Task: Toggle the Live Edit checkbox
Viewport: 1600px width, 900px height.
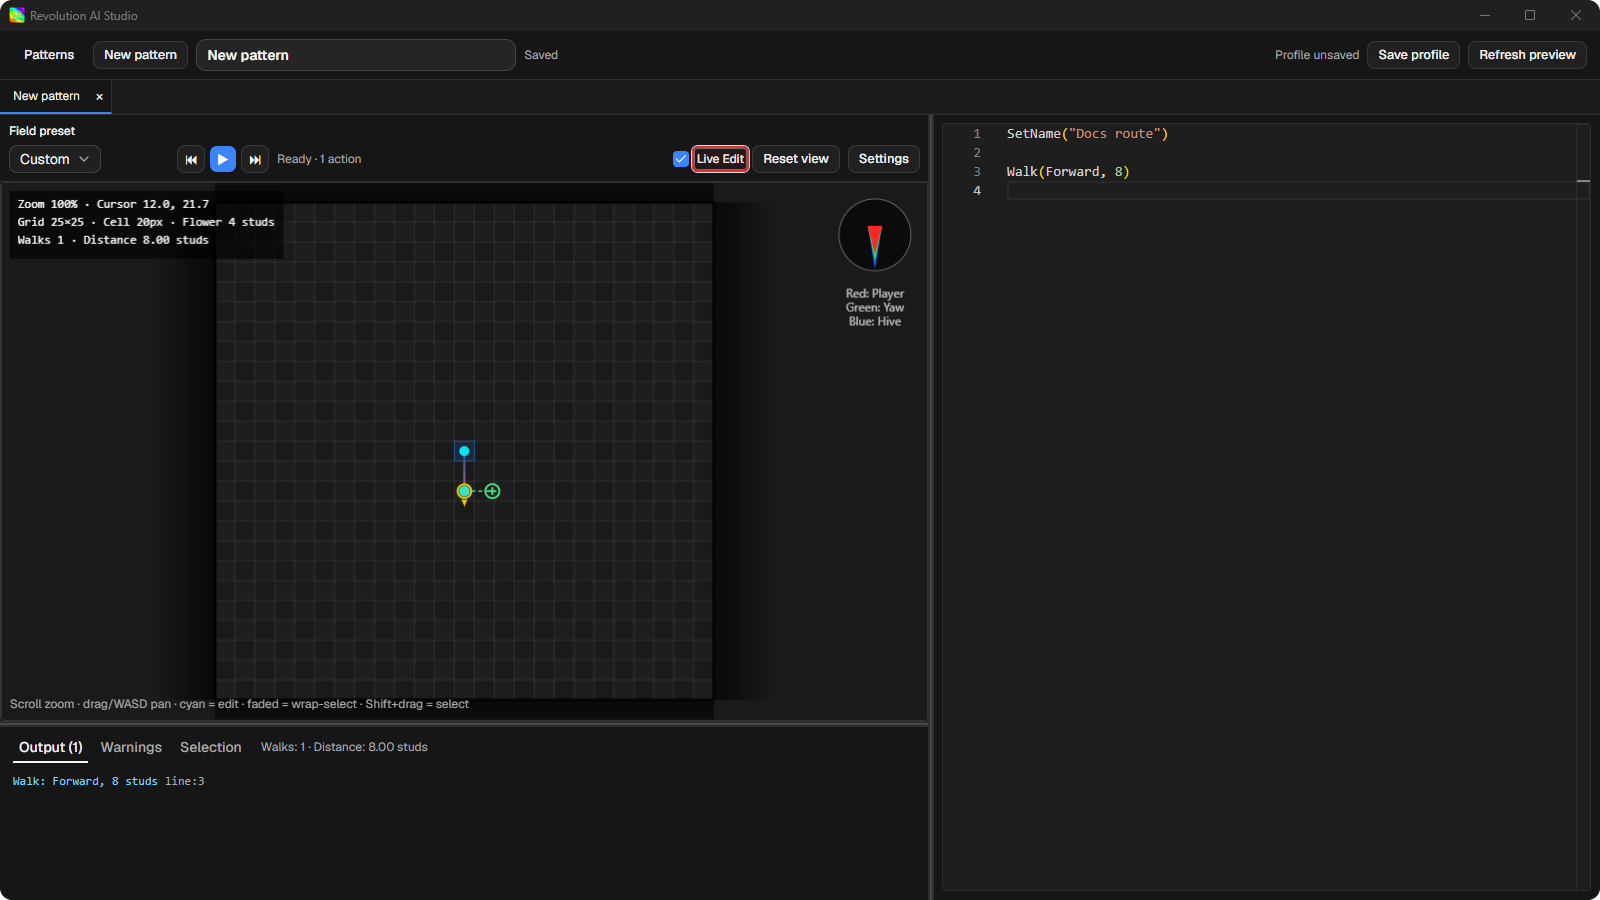Action: 681,159
